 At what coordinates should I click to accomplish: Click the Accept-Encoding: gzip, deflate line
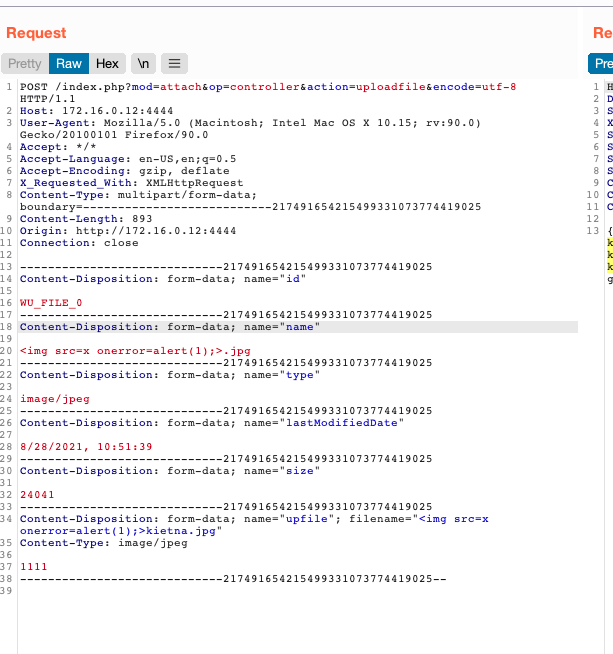[x=124, y=171]
